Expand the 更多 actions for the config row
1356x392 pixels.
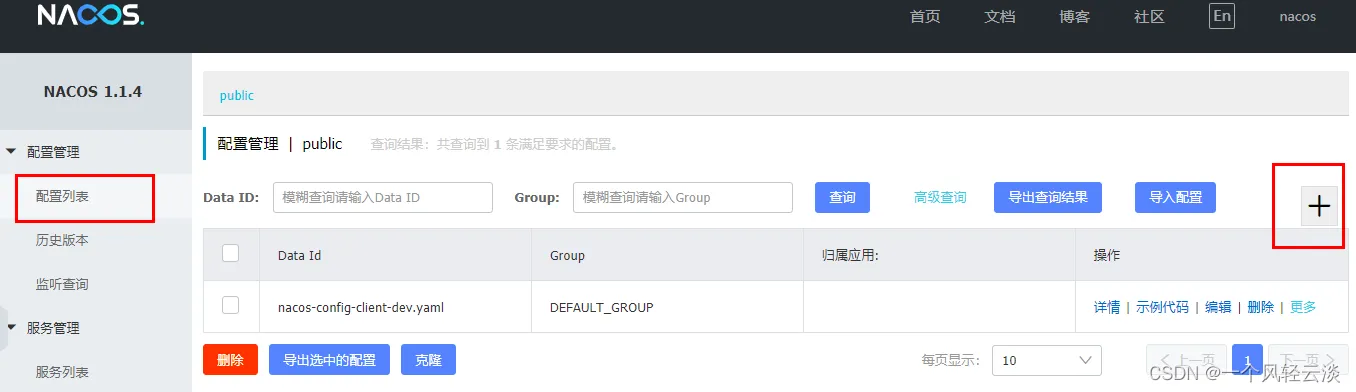(1303, 307)
